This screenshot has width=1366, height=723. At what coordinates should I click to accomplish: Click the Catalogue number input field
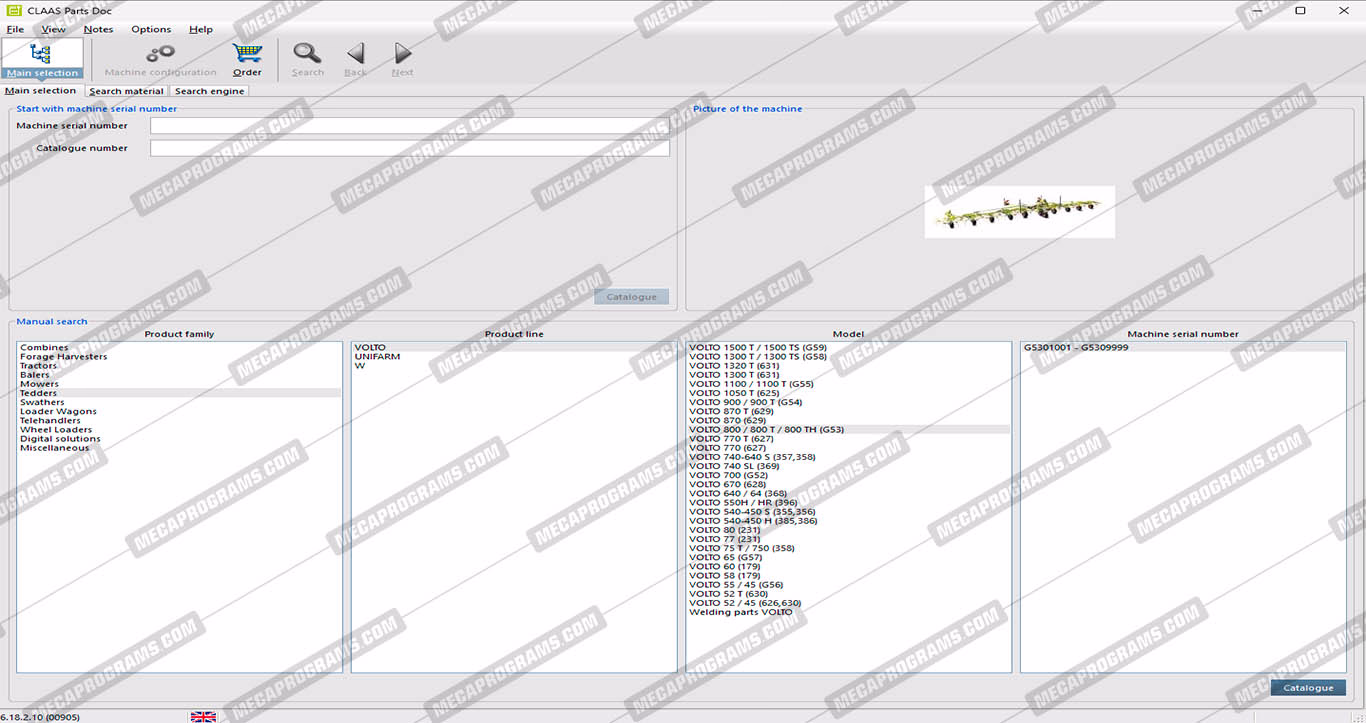point(409,148)
